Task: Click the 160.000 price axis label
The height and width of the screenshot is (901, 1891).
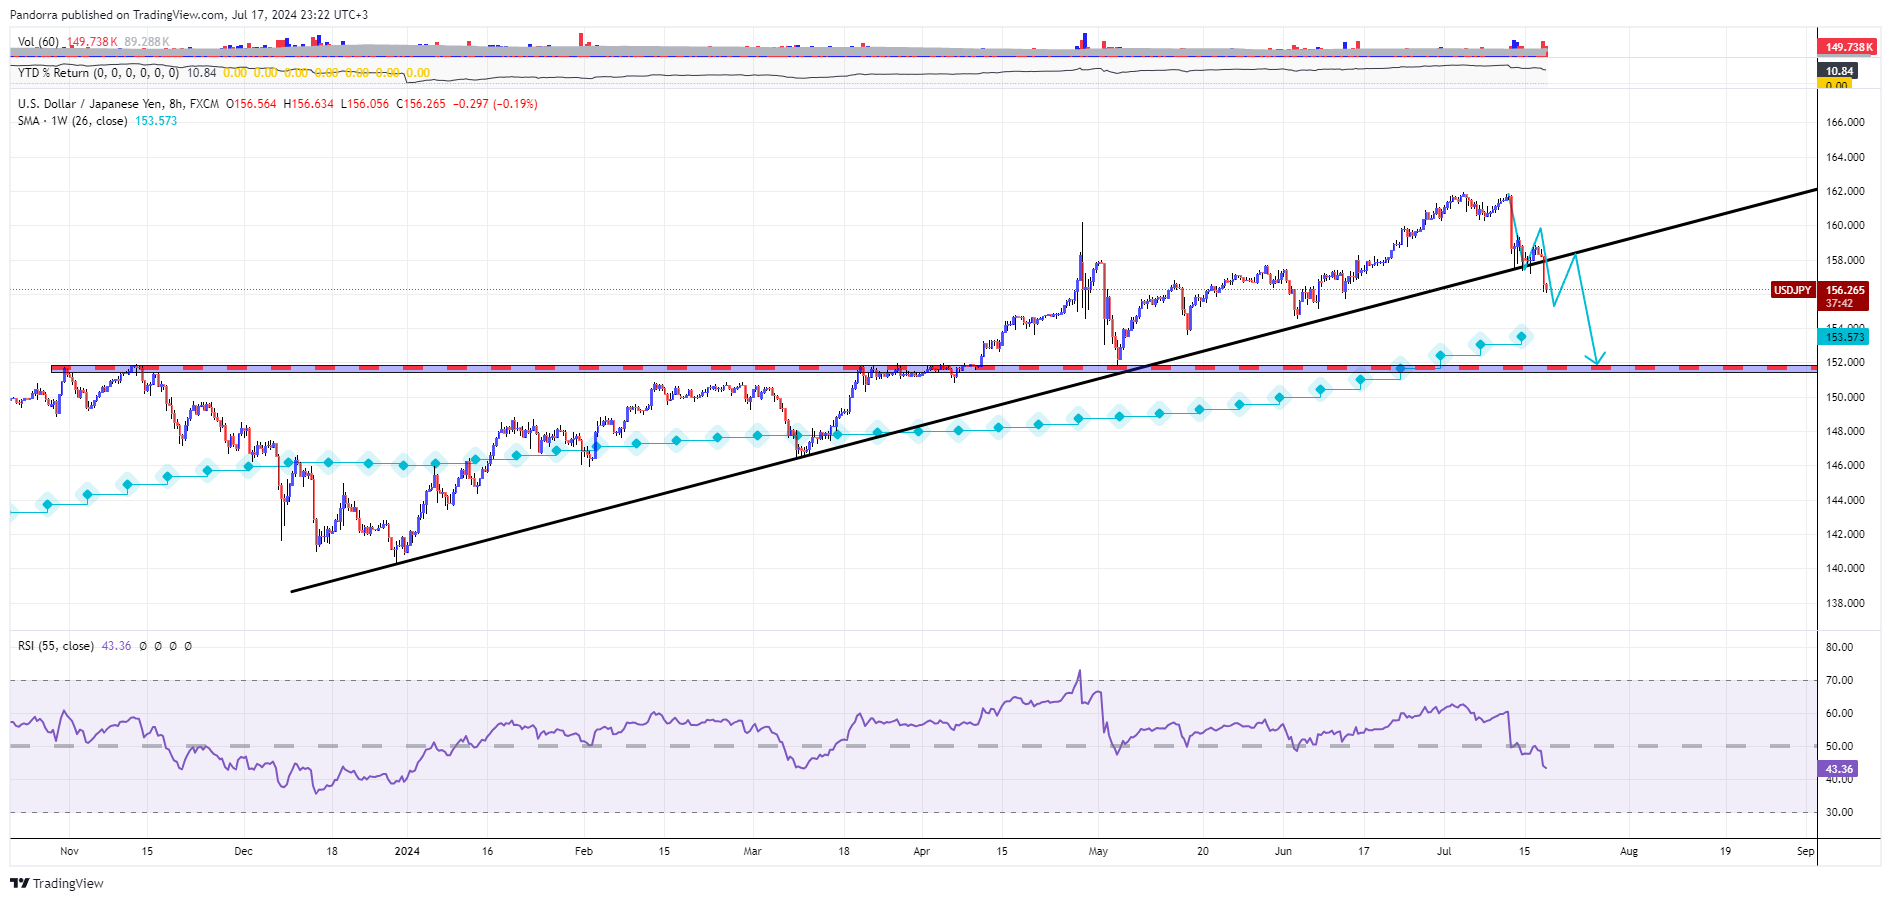Action: (x=1845, y=225)
